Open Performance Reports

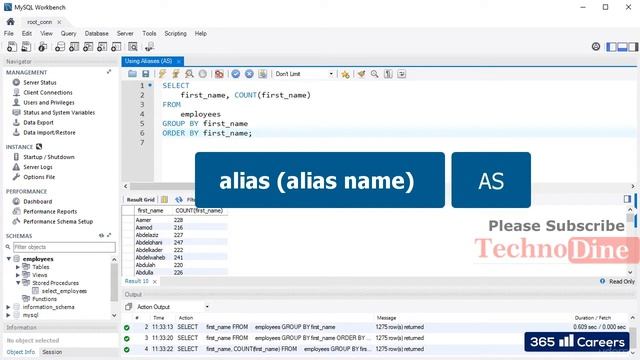coord(50,211)
